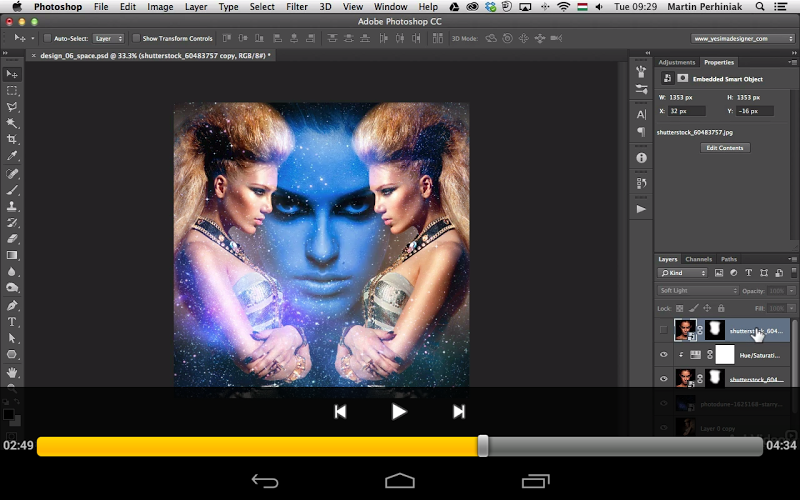Image resolution: width=800 pixels, height=500 pixels.
Task: Select the Pen tool
Action: pyautogui.click(x=12, y=305)
